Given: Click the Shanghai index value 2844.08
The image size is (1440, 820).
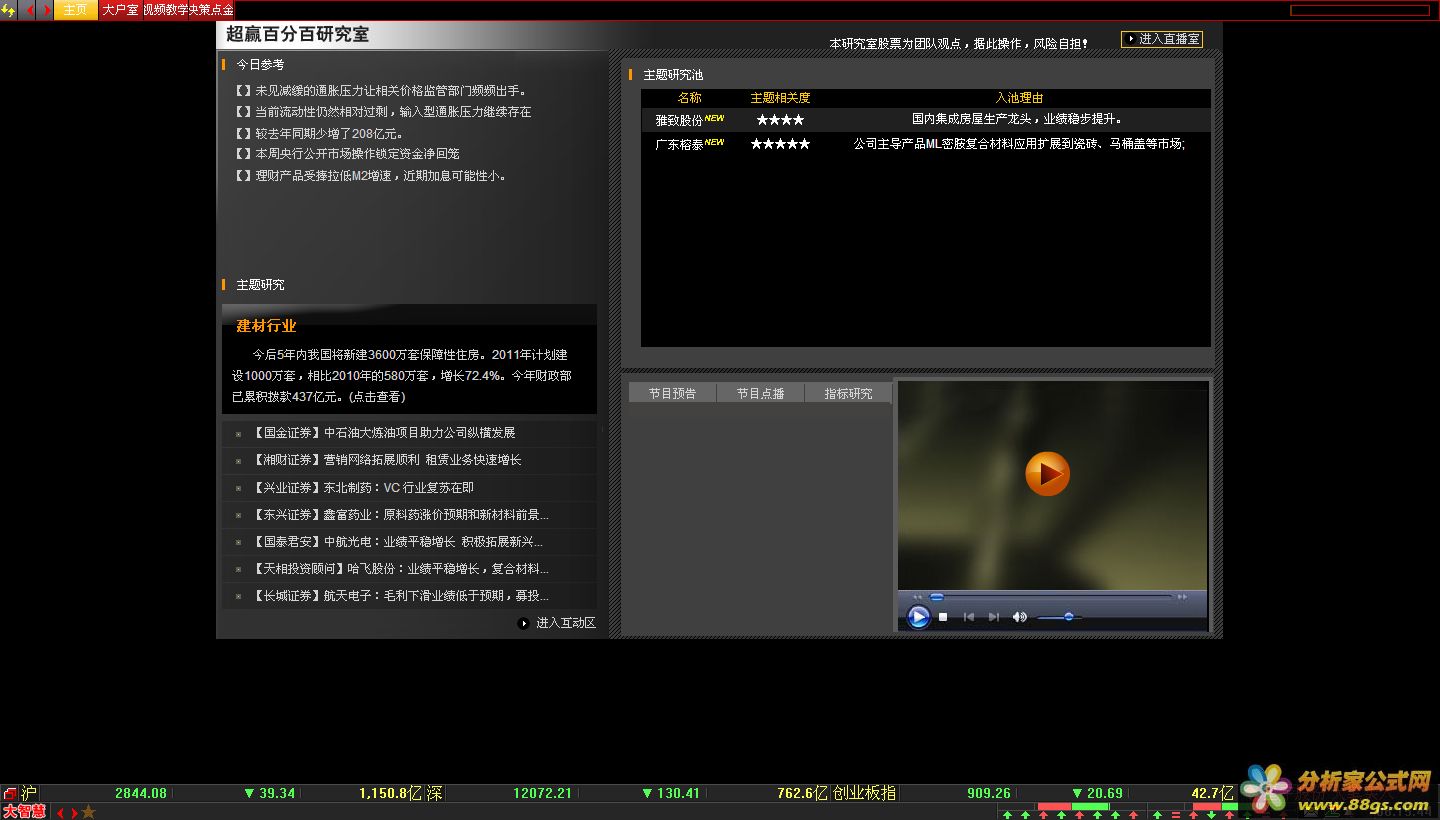Looking at the screenshot, I should 141,793.
